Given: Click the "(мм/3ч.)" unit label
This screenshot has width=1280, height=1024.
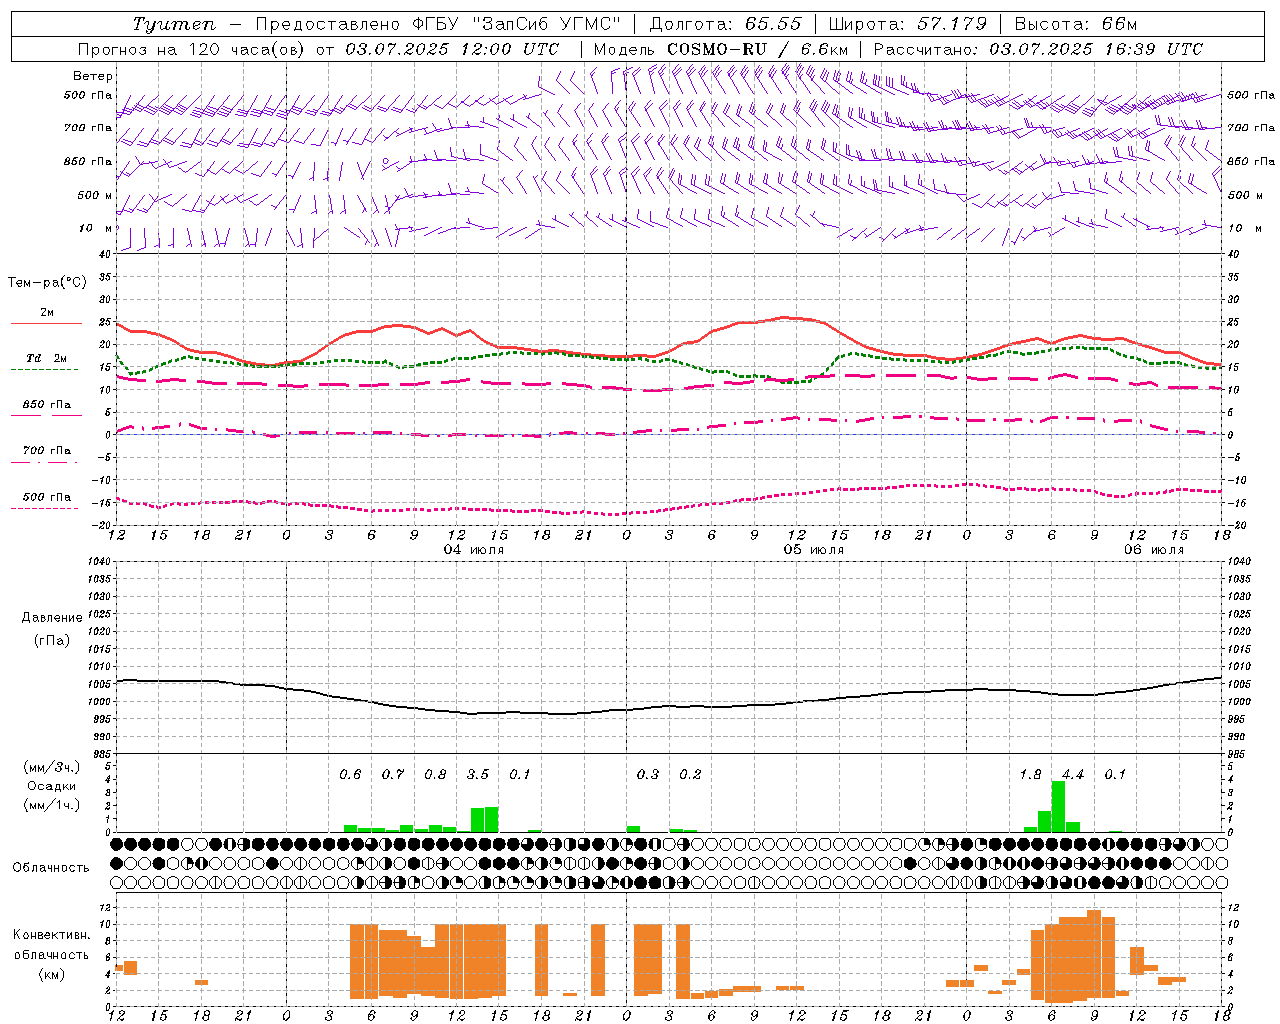Looking at the screenshot, I should pos(52,767).
